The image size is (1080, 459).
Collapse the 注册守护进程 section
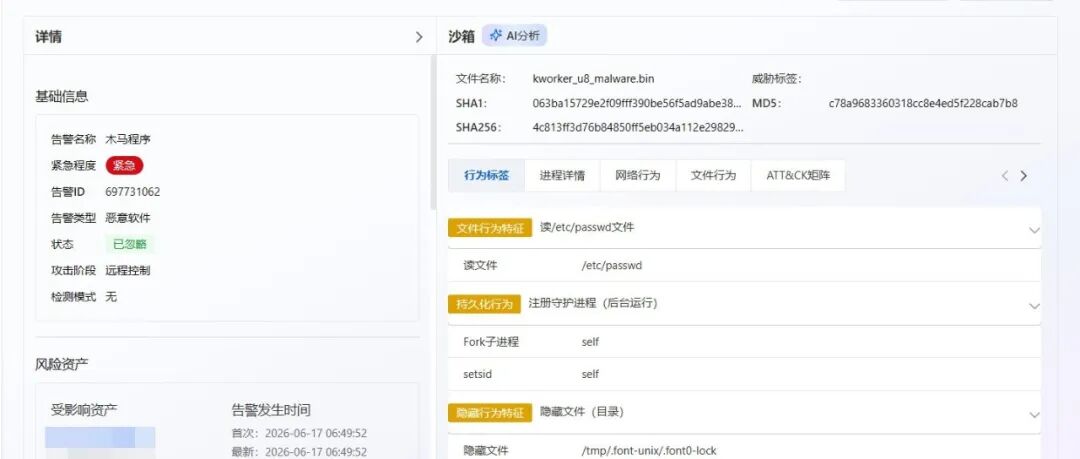pos(1034,305)
